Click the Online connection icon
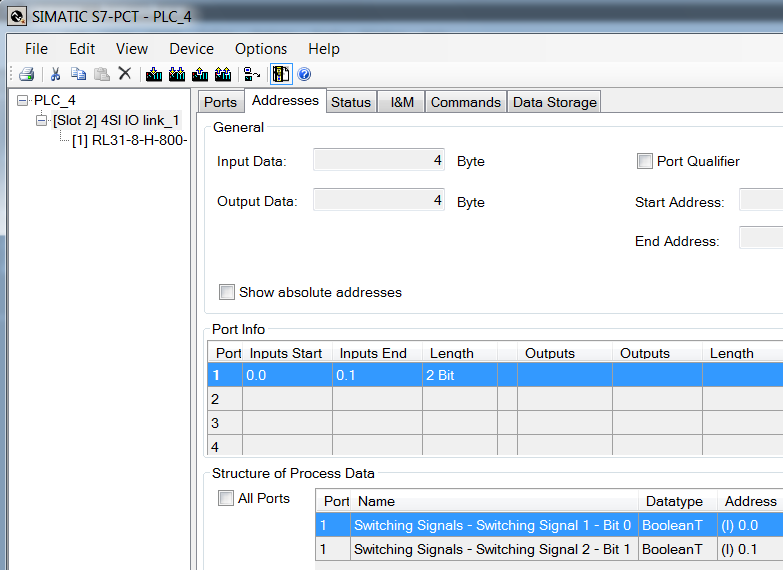The height and width of the screenshot is (570, 783). 252,74
